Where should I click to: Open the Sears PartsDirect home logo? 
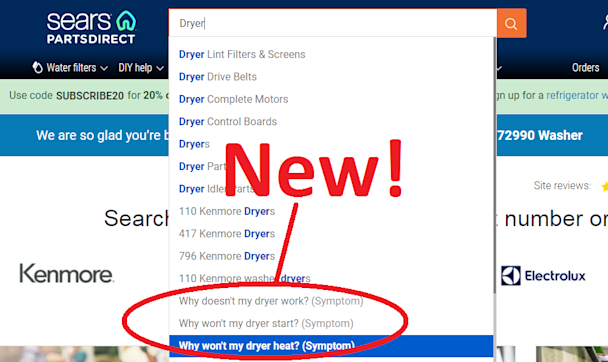[92, 27]
